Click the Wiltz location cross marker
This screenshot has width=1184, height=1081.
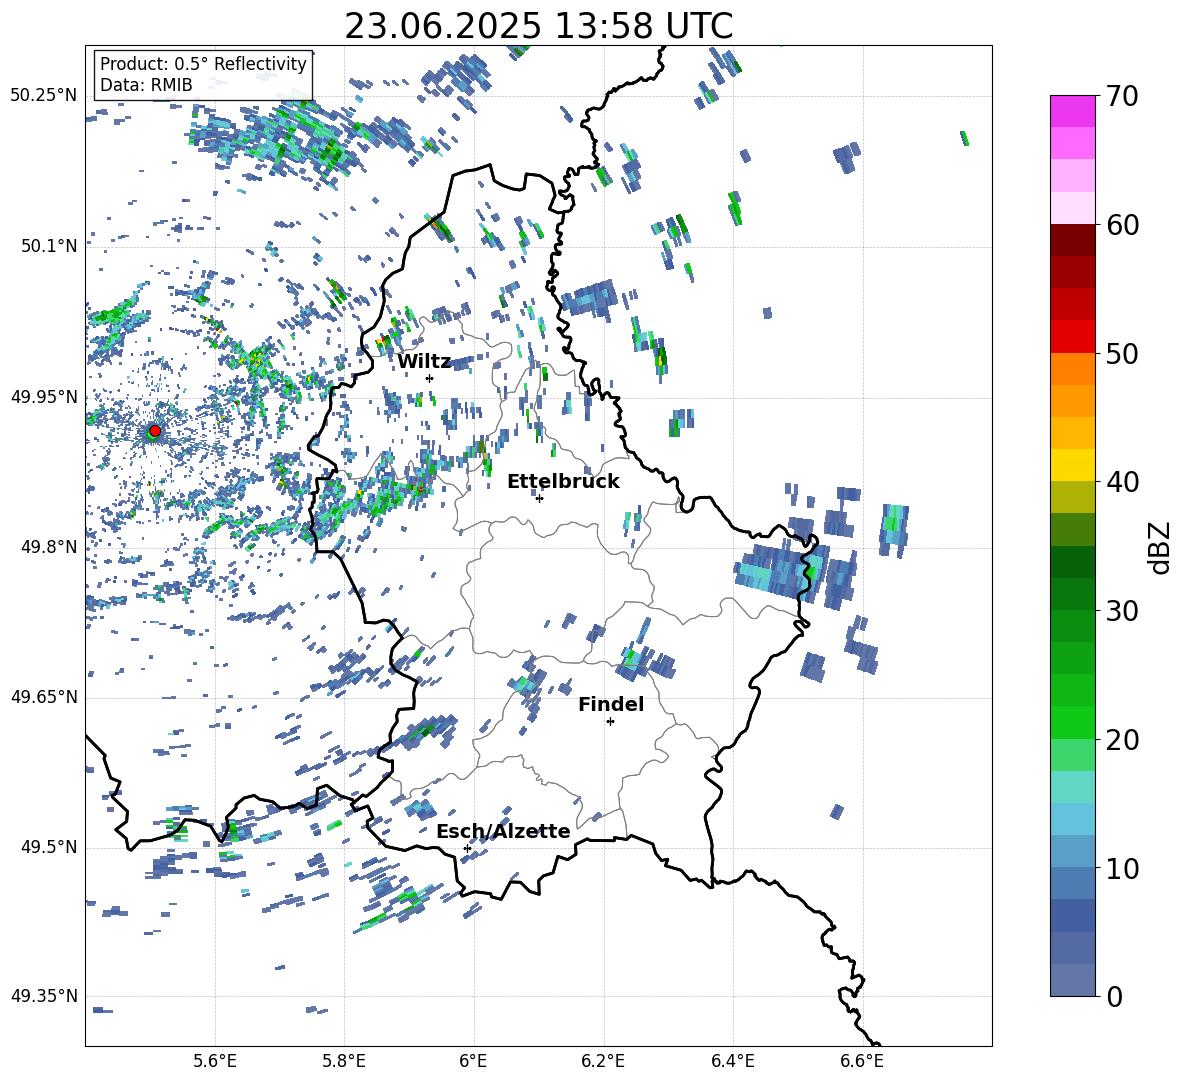430,378
